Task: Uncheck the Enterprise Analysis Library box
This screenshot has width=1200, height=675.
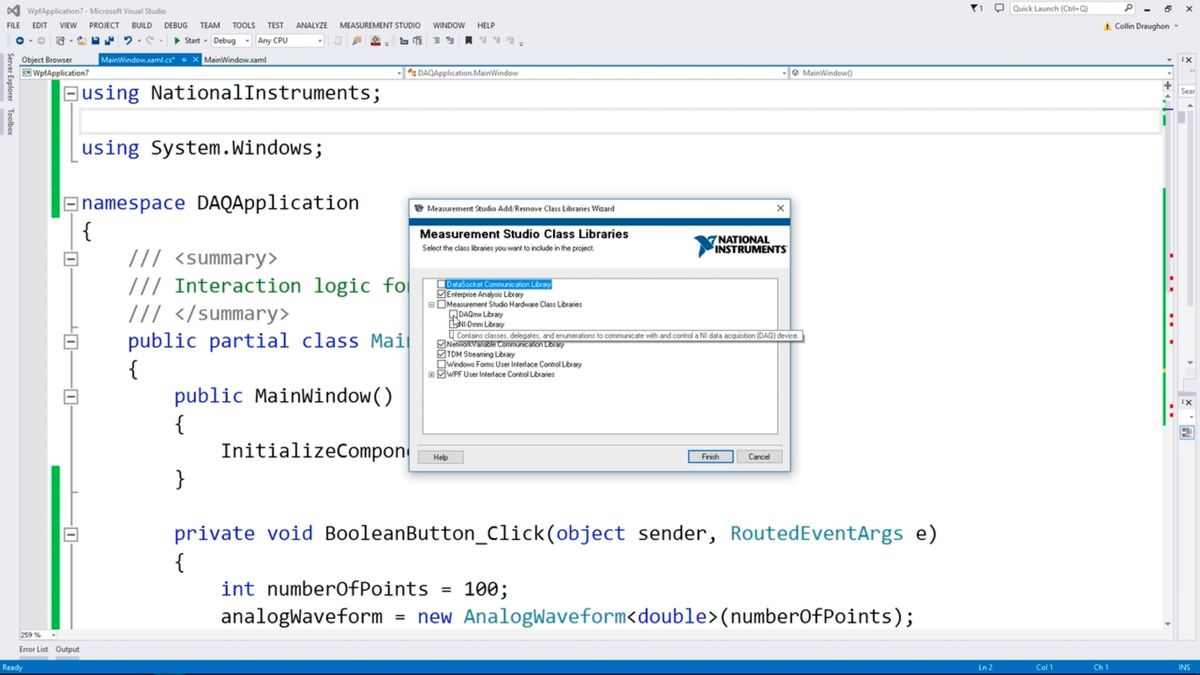Action: [x=442, y=294]
